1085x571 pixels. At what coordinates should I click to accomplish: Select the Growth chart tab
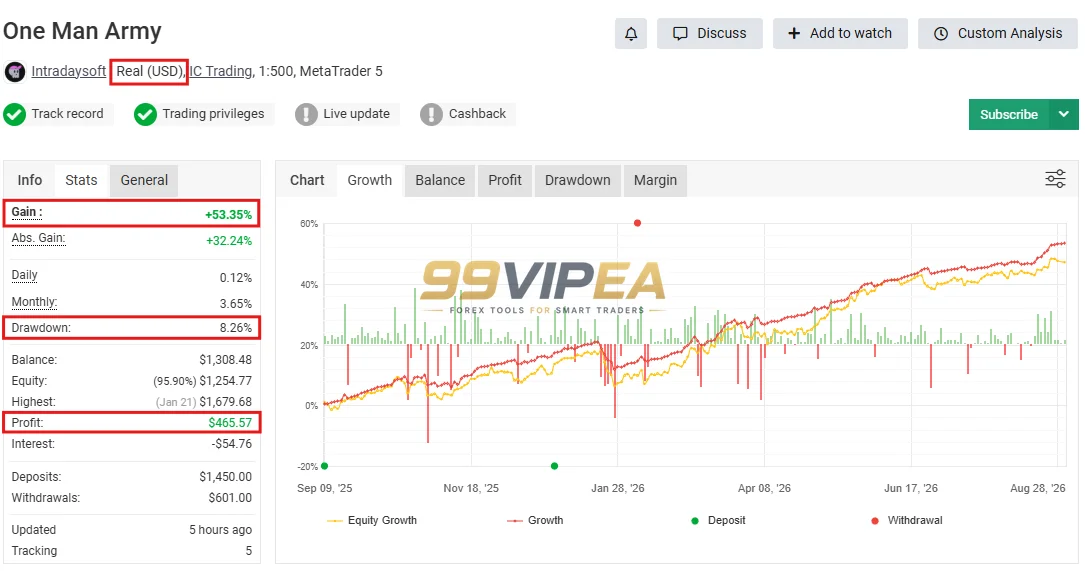[x=370, y=180]
